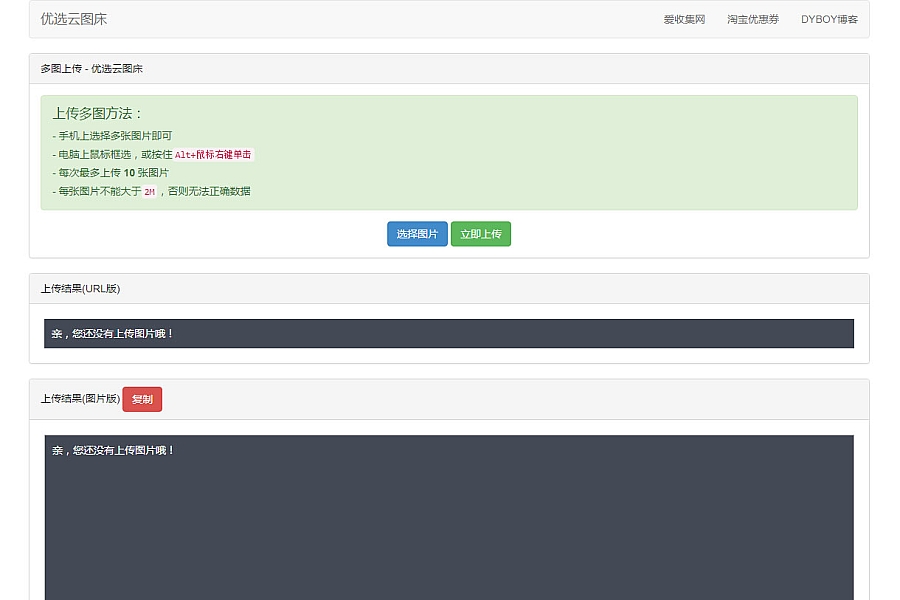Image resolution: width=900 pixels, height=600 pixels.
Task: Click the 多图上传 - 优选云图床 panel heading
Action: [449, 69]
